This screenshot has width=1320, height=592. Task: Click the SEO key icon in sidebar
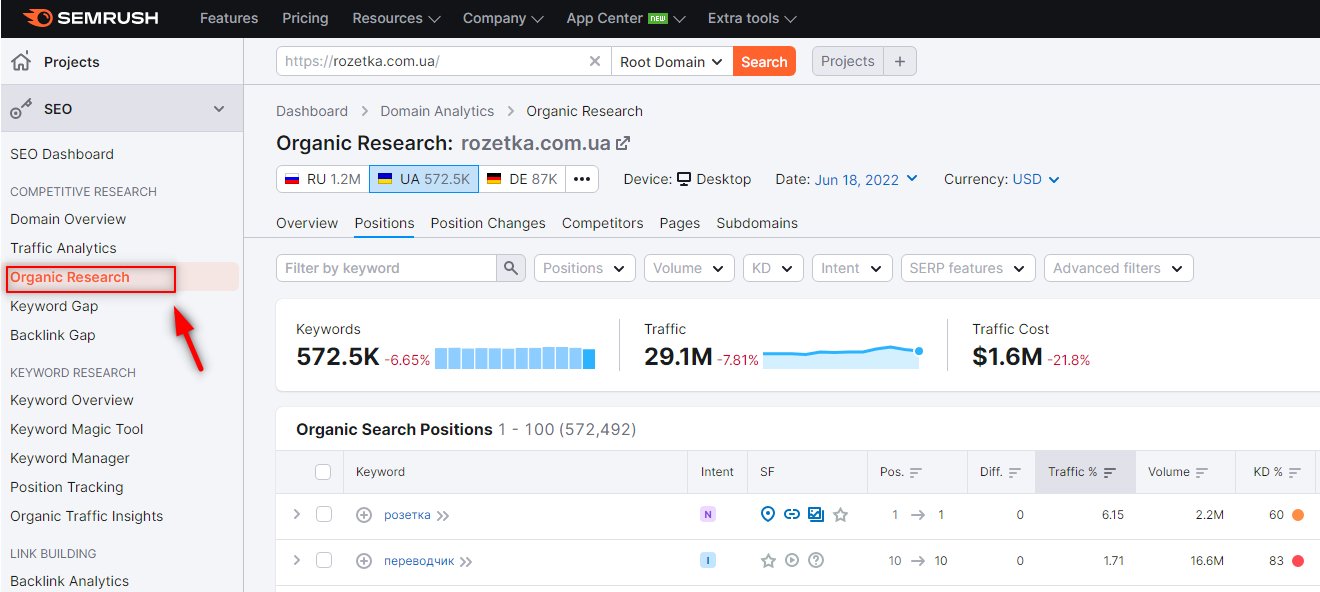21,109
